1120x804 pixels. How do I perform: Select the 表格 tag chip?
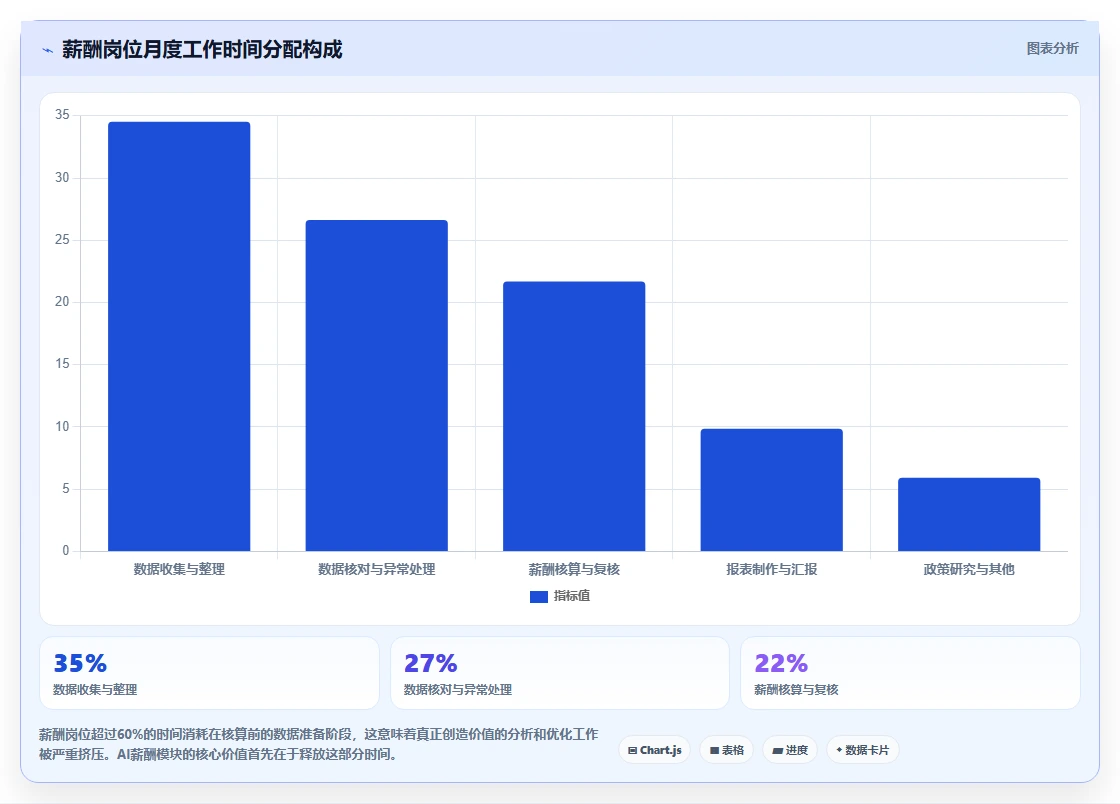point(726,750)
